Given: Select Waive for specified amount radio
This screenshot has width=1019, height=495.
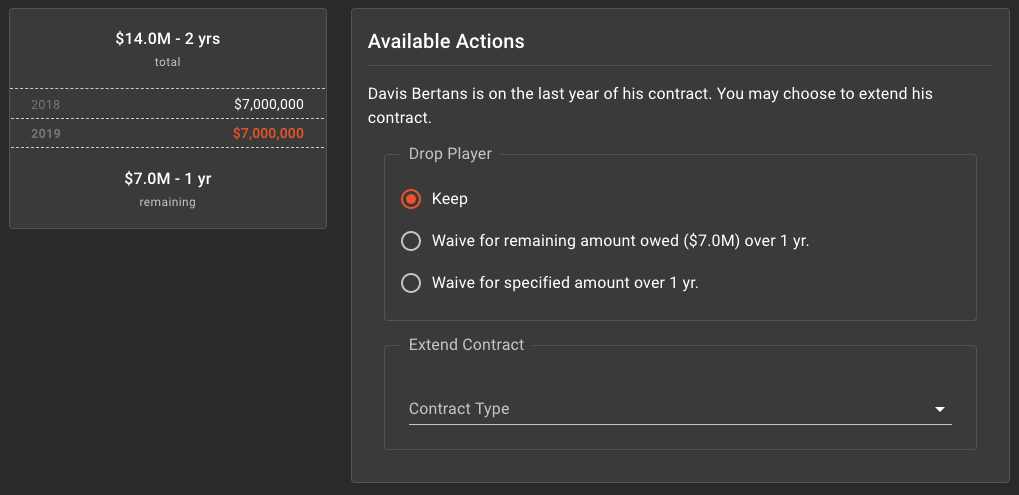Looking at the screenshot, I should pyautogui.click(x=410, y=283).
